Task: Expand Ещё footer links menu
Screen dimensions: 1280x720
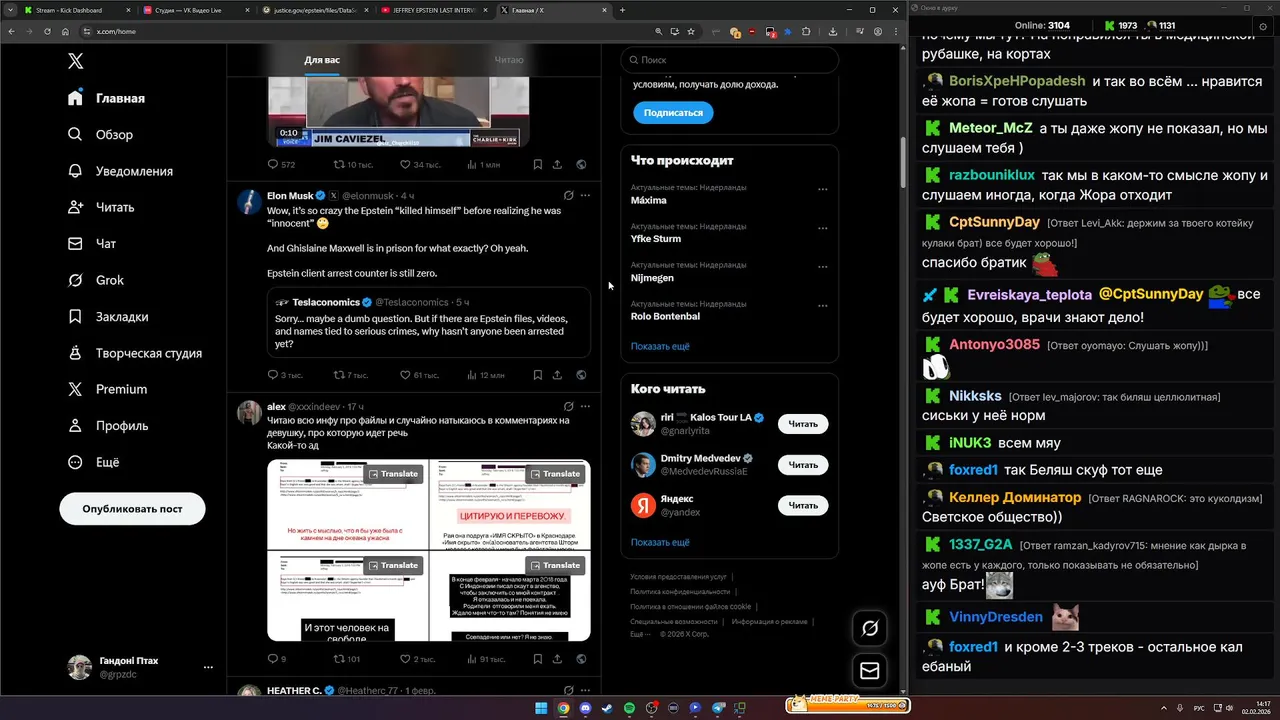Action: click(639, 634)
